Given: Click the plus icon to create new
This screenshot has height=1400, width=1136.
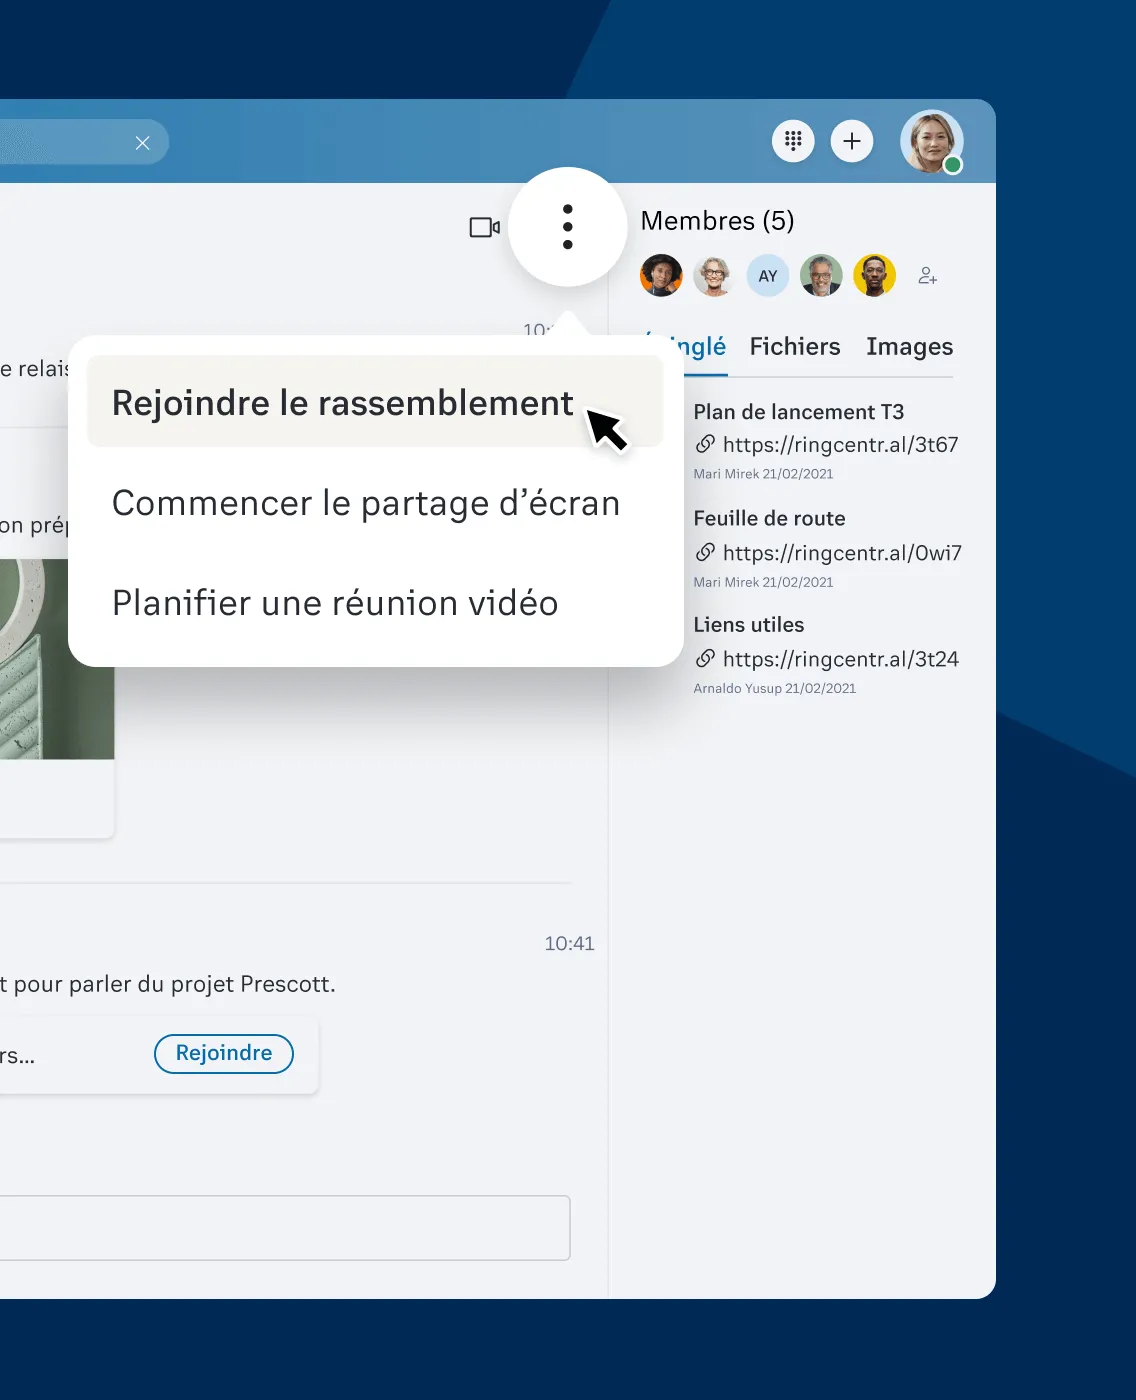Looking at the screenshot, I should [852, 141].
